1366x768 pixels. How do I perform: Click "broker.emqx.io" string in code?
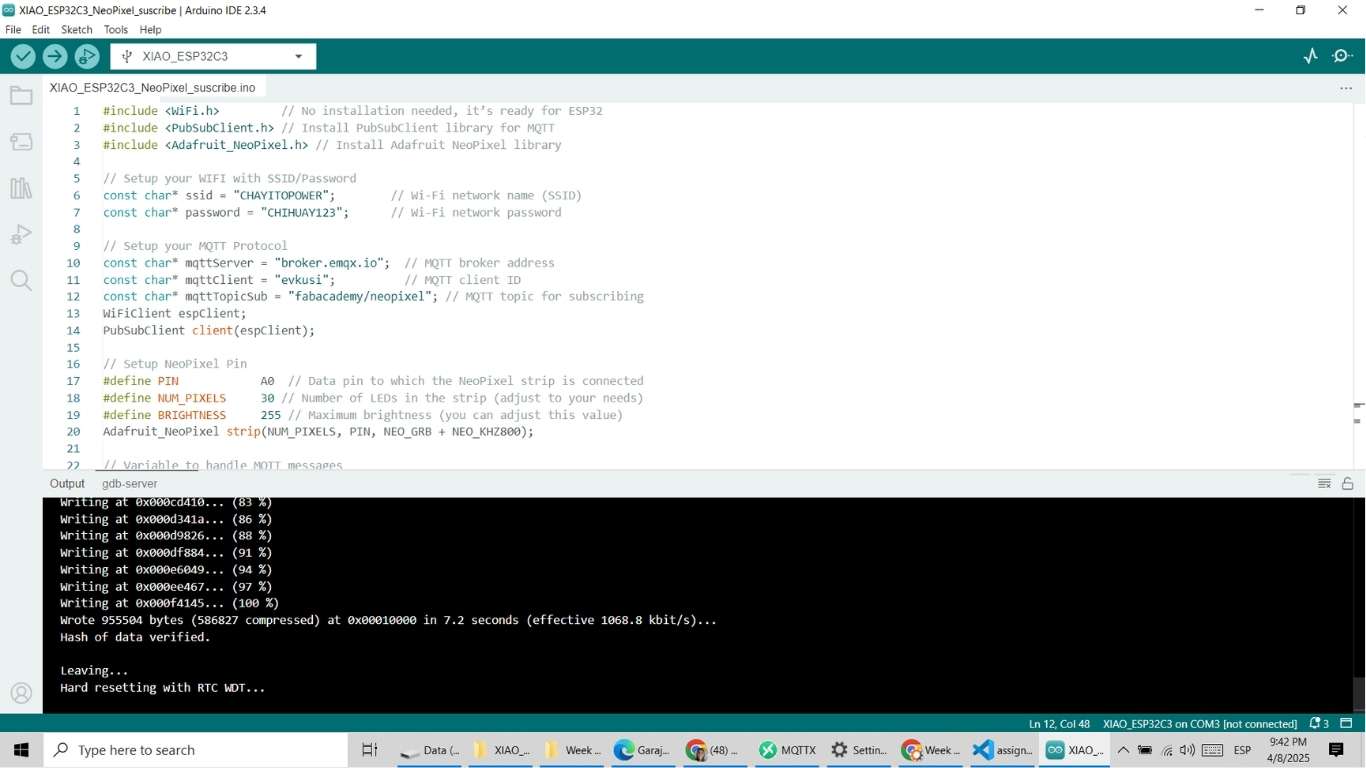[x=329, y=263]
